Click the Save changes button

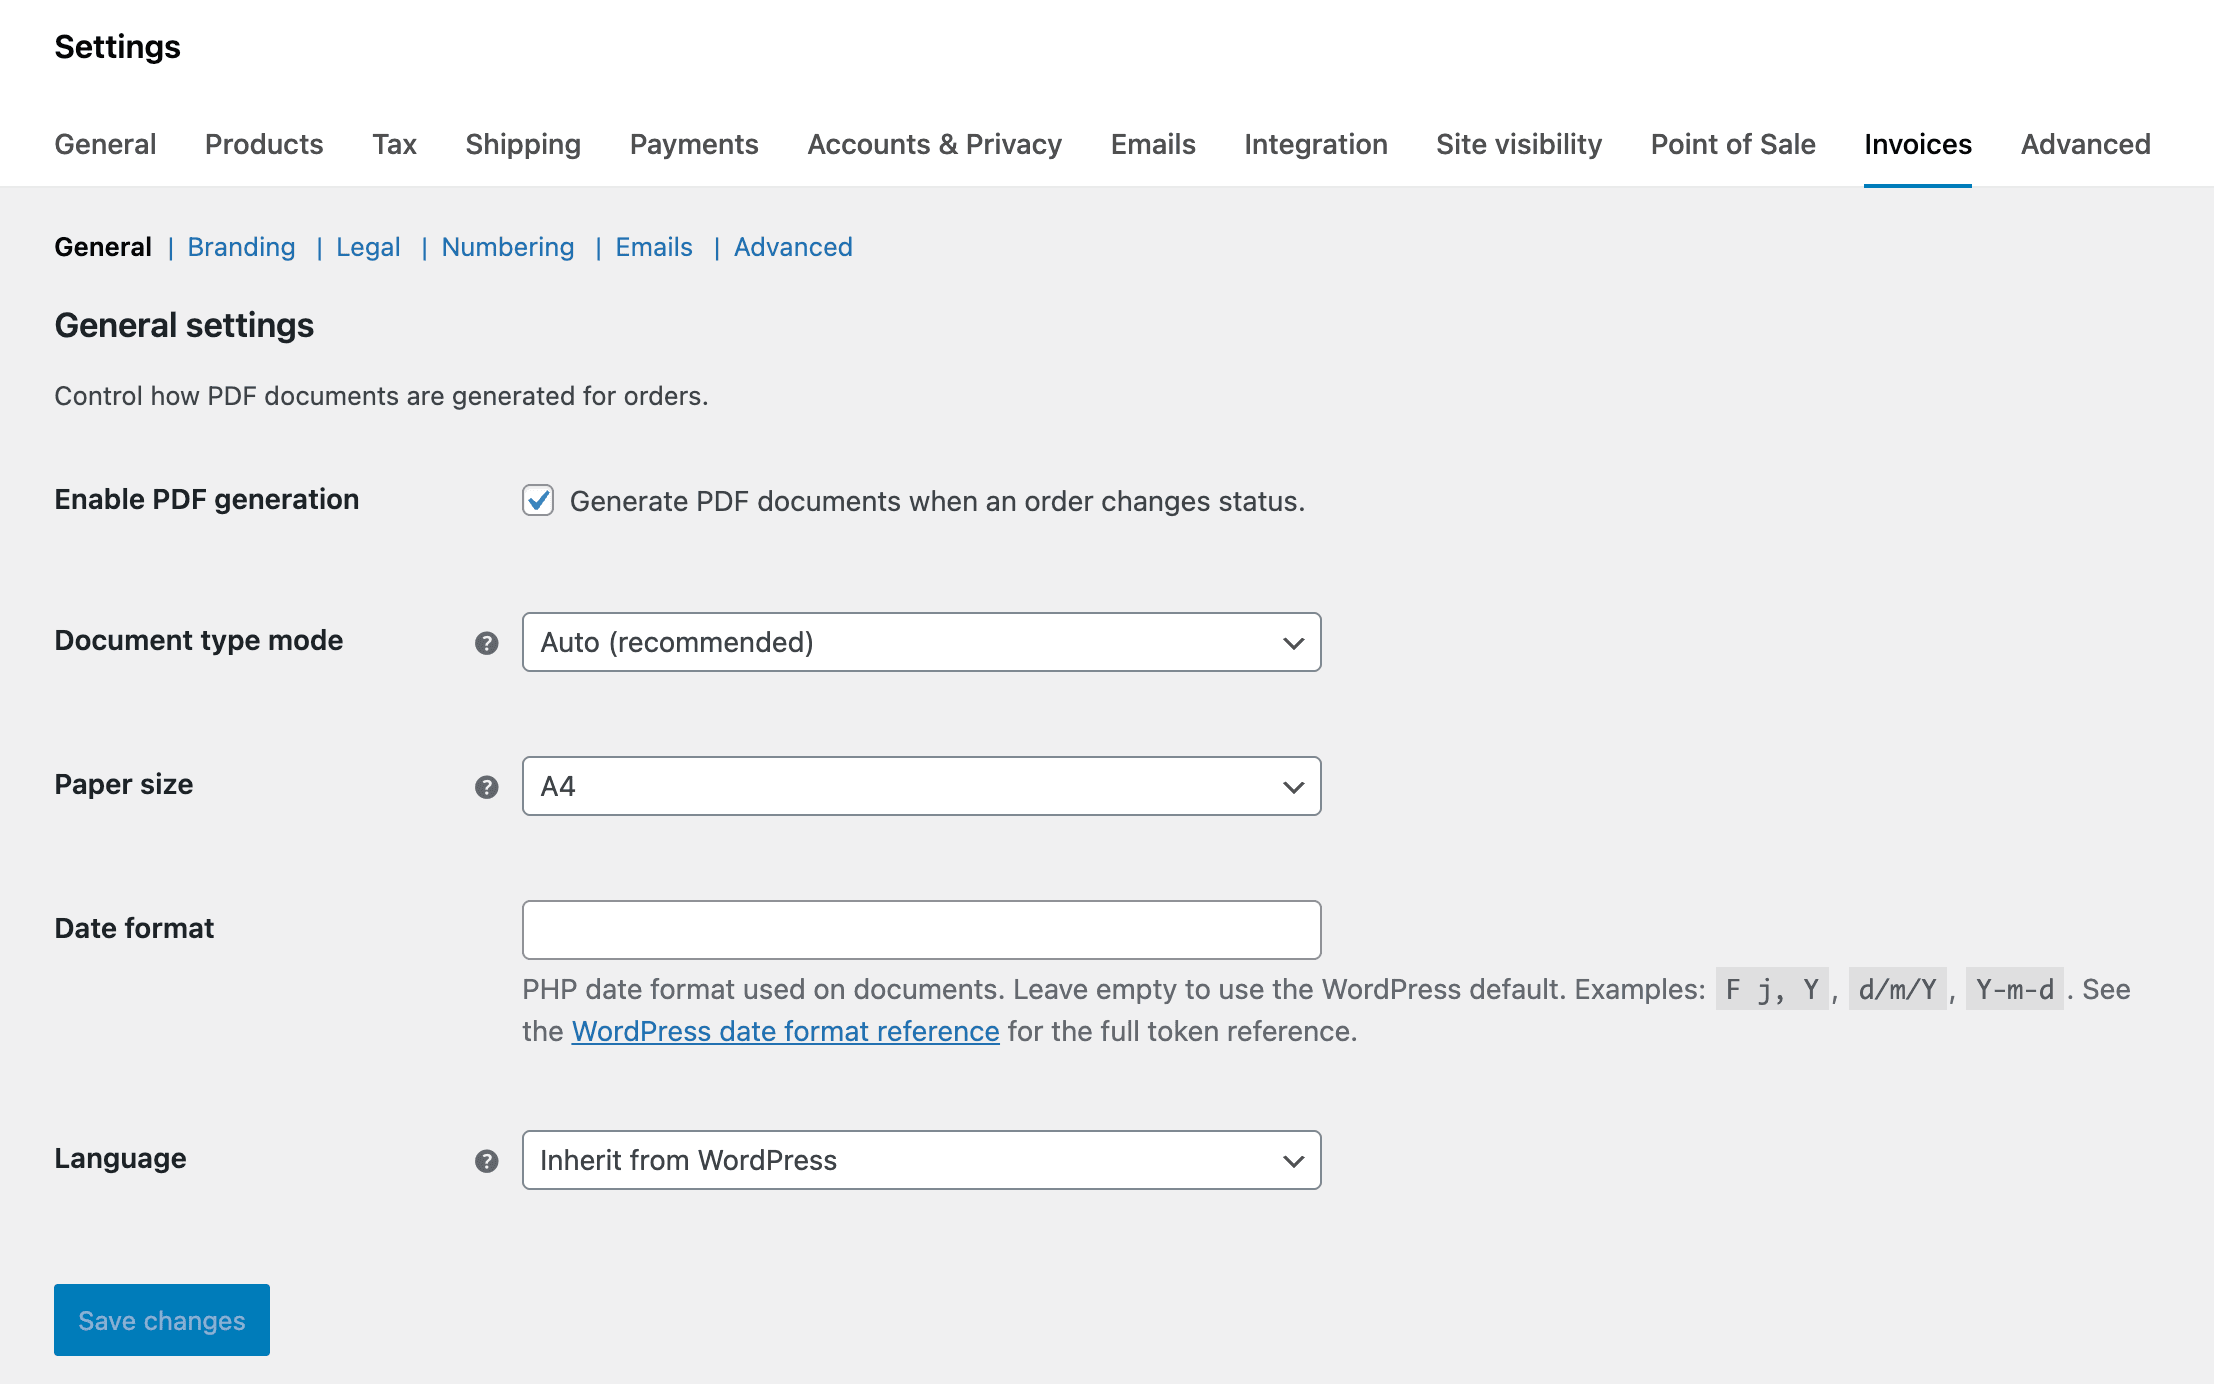[162, 1320]
